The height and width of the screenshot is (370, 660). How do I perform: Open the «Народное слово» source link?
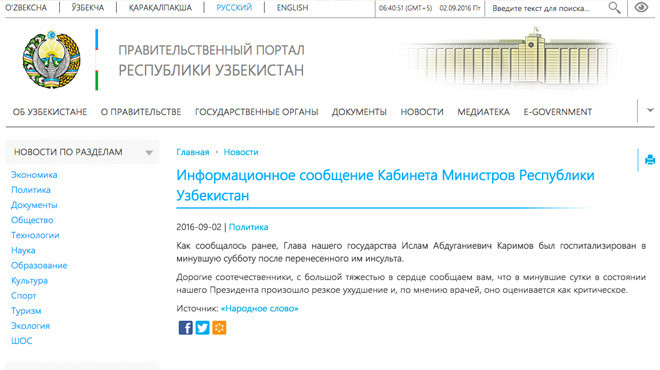point(259,309)
